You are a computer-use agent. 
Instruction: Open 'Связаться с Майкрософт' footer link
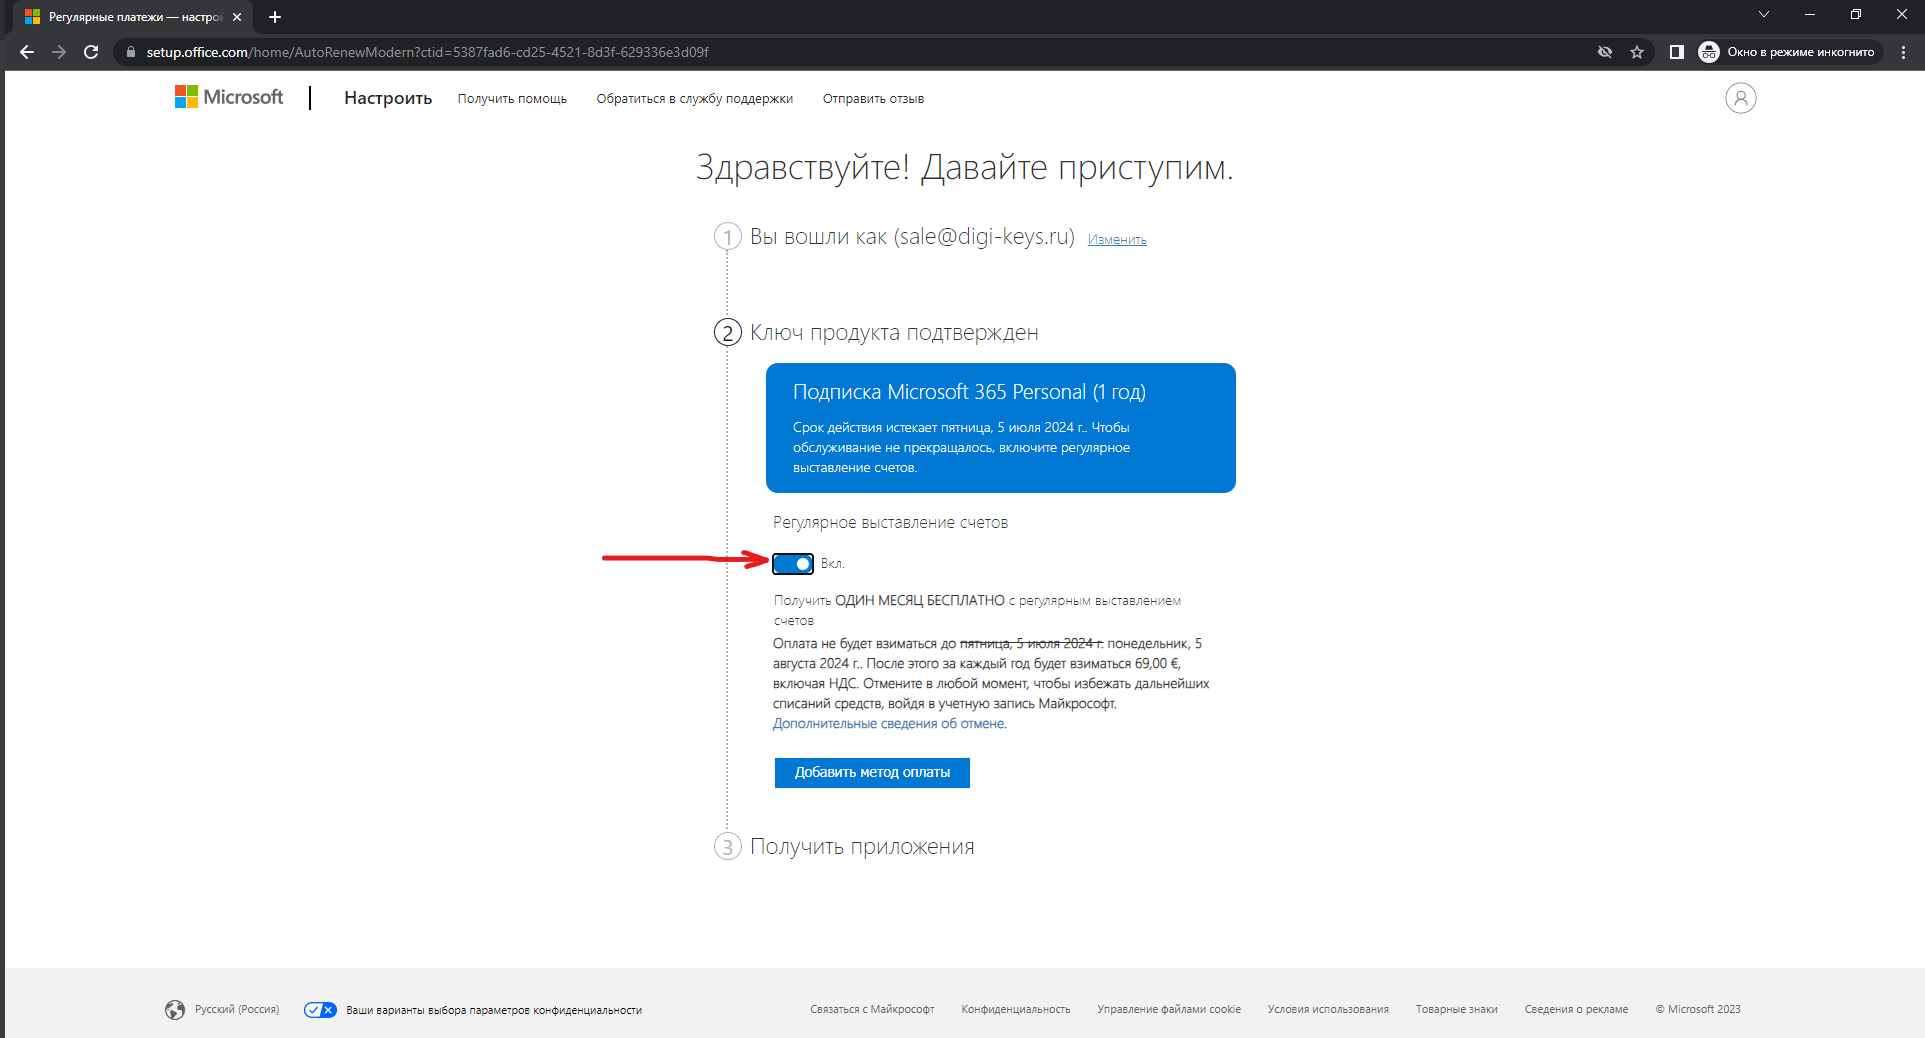872,1010
